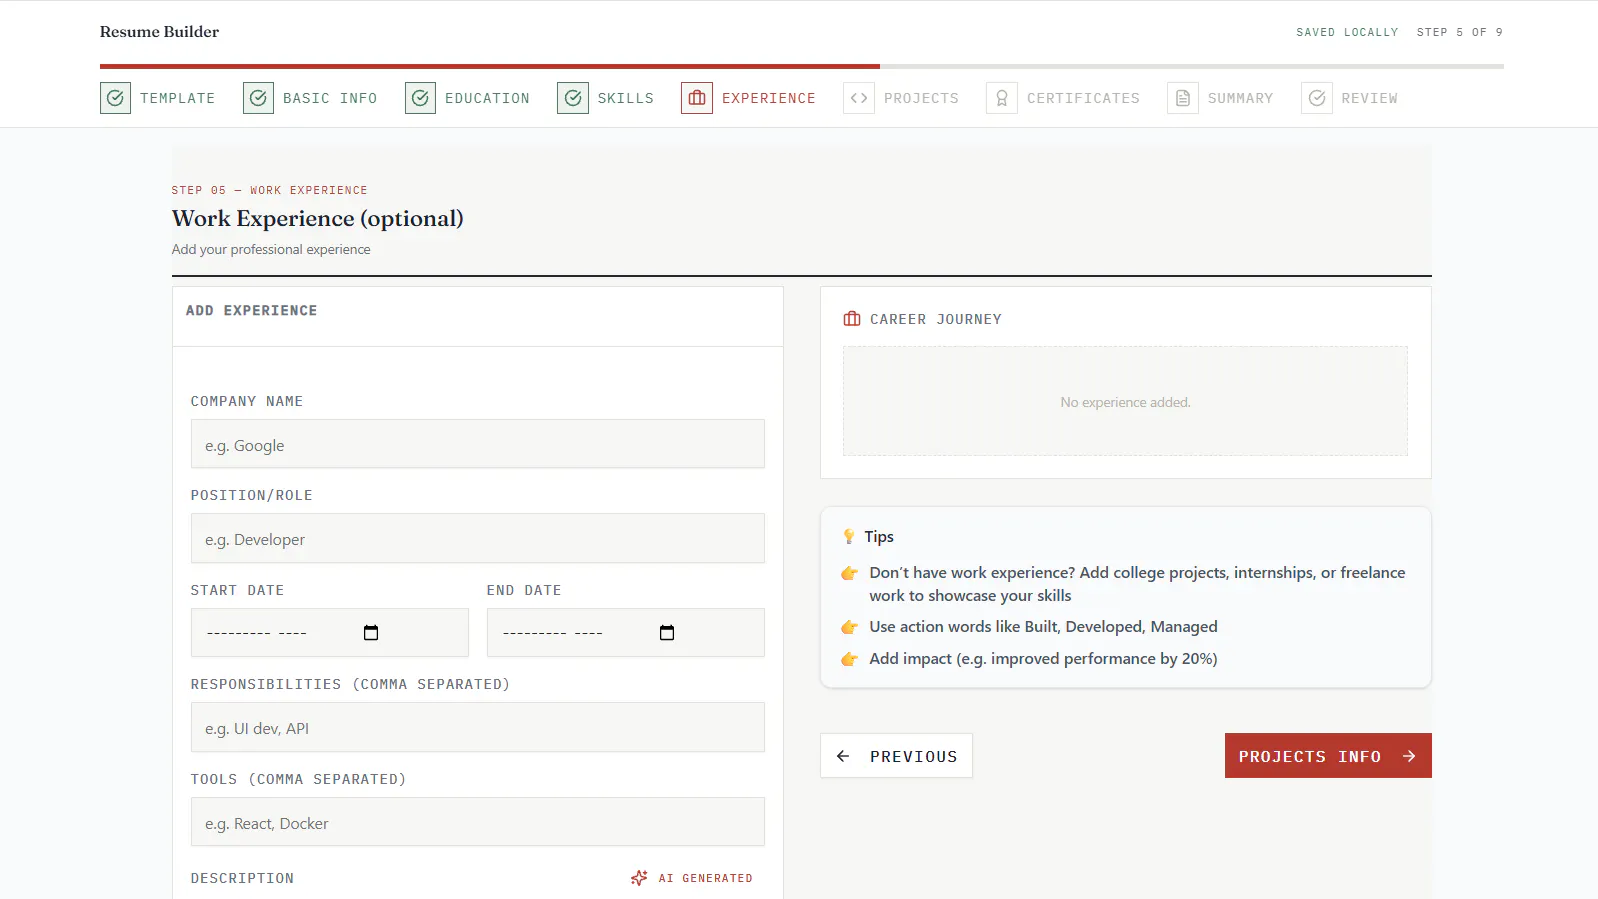Image resolution: width=1598 pixels, height=899 pixels.
Task: Click the Education step checkmark icon
Action: click(x=420, y=98)
